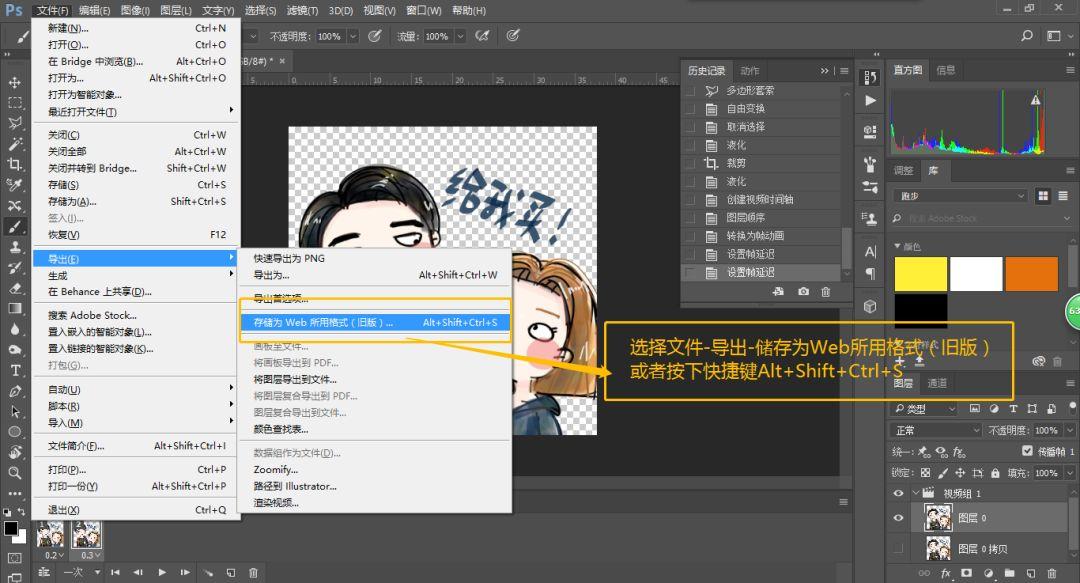Open the Character panel icon
The height and width of the screenshot is (583, 1080).
click(871, 252)
